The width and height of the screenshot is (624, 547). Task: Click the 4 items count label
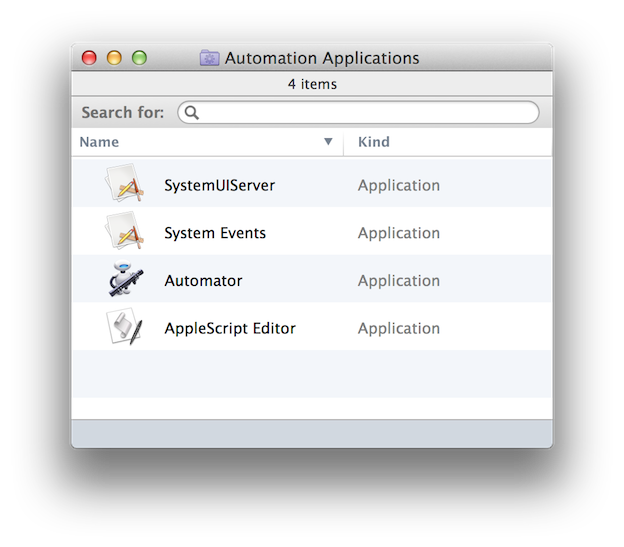click(312, 84)
